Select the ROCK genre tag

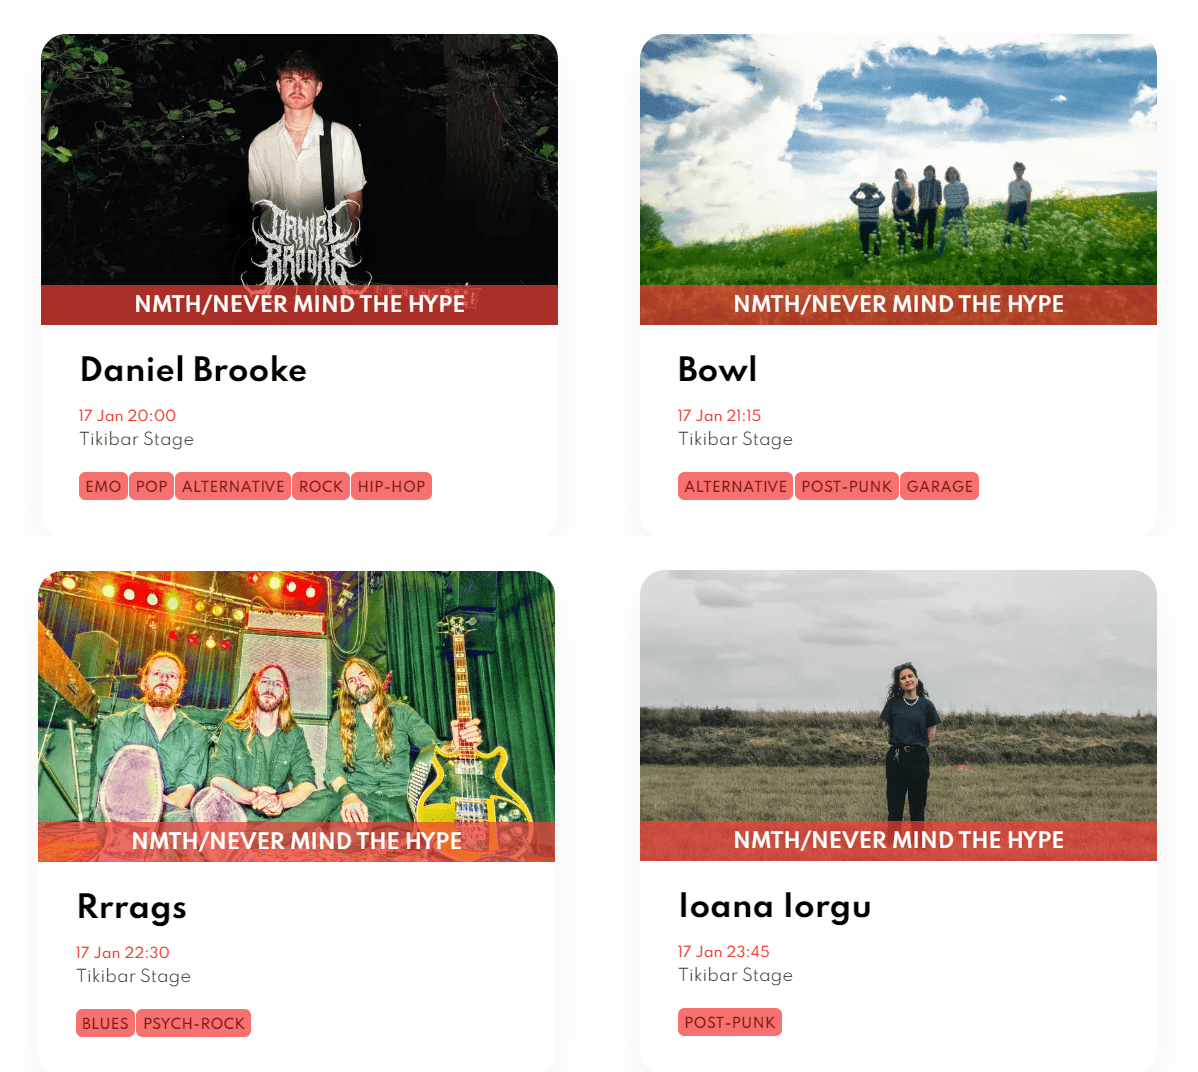(321, 487)
